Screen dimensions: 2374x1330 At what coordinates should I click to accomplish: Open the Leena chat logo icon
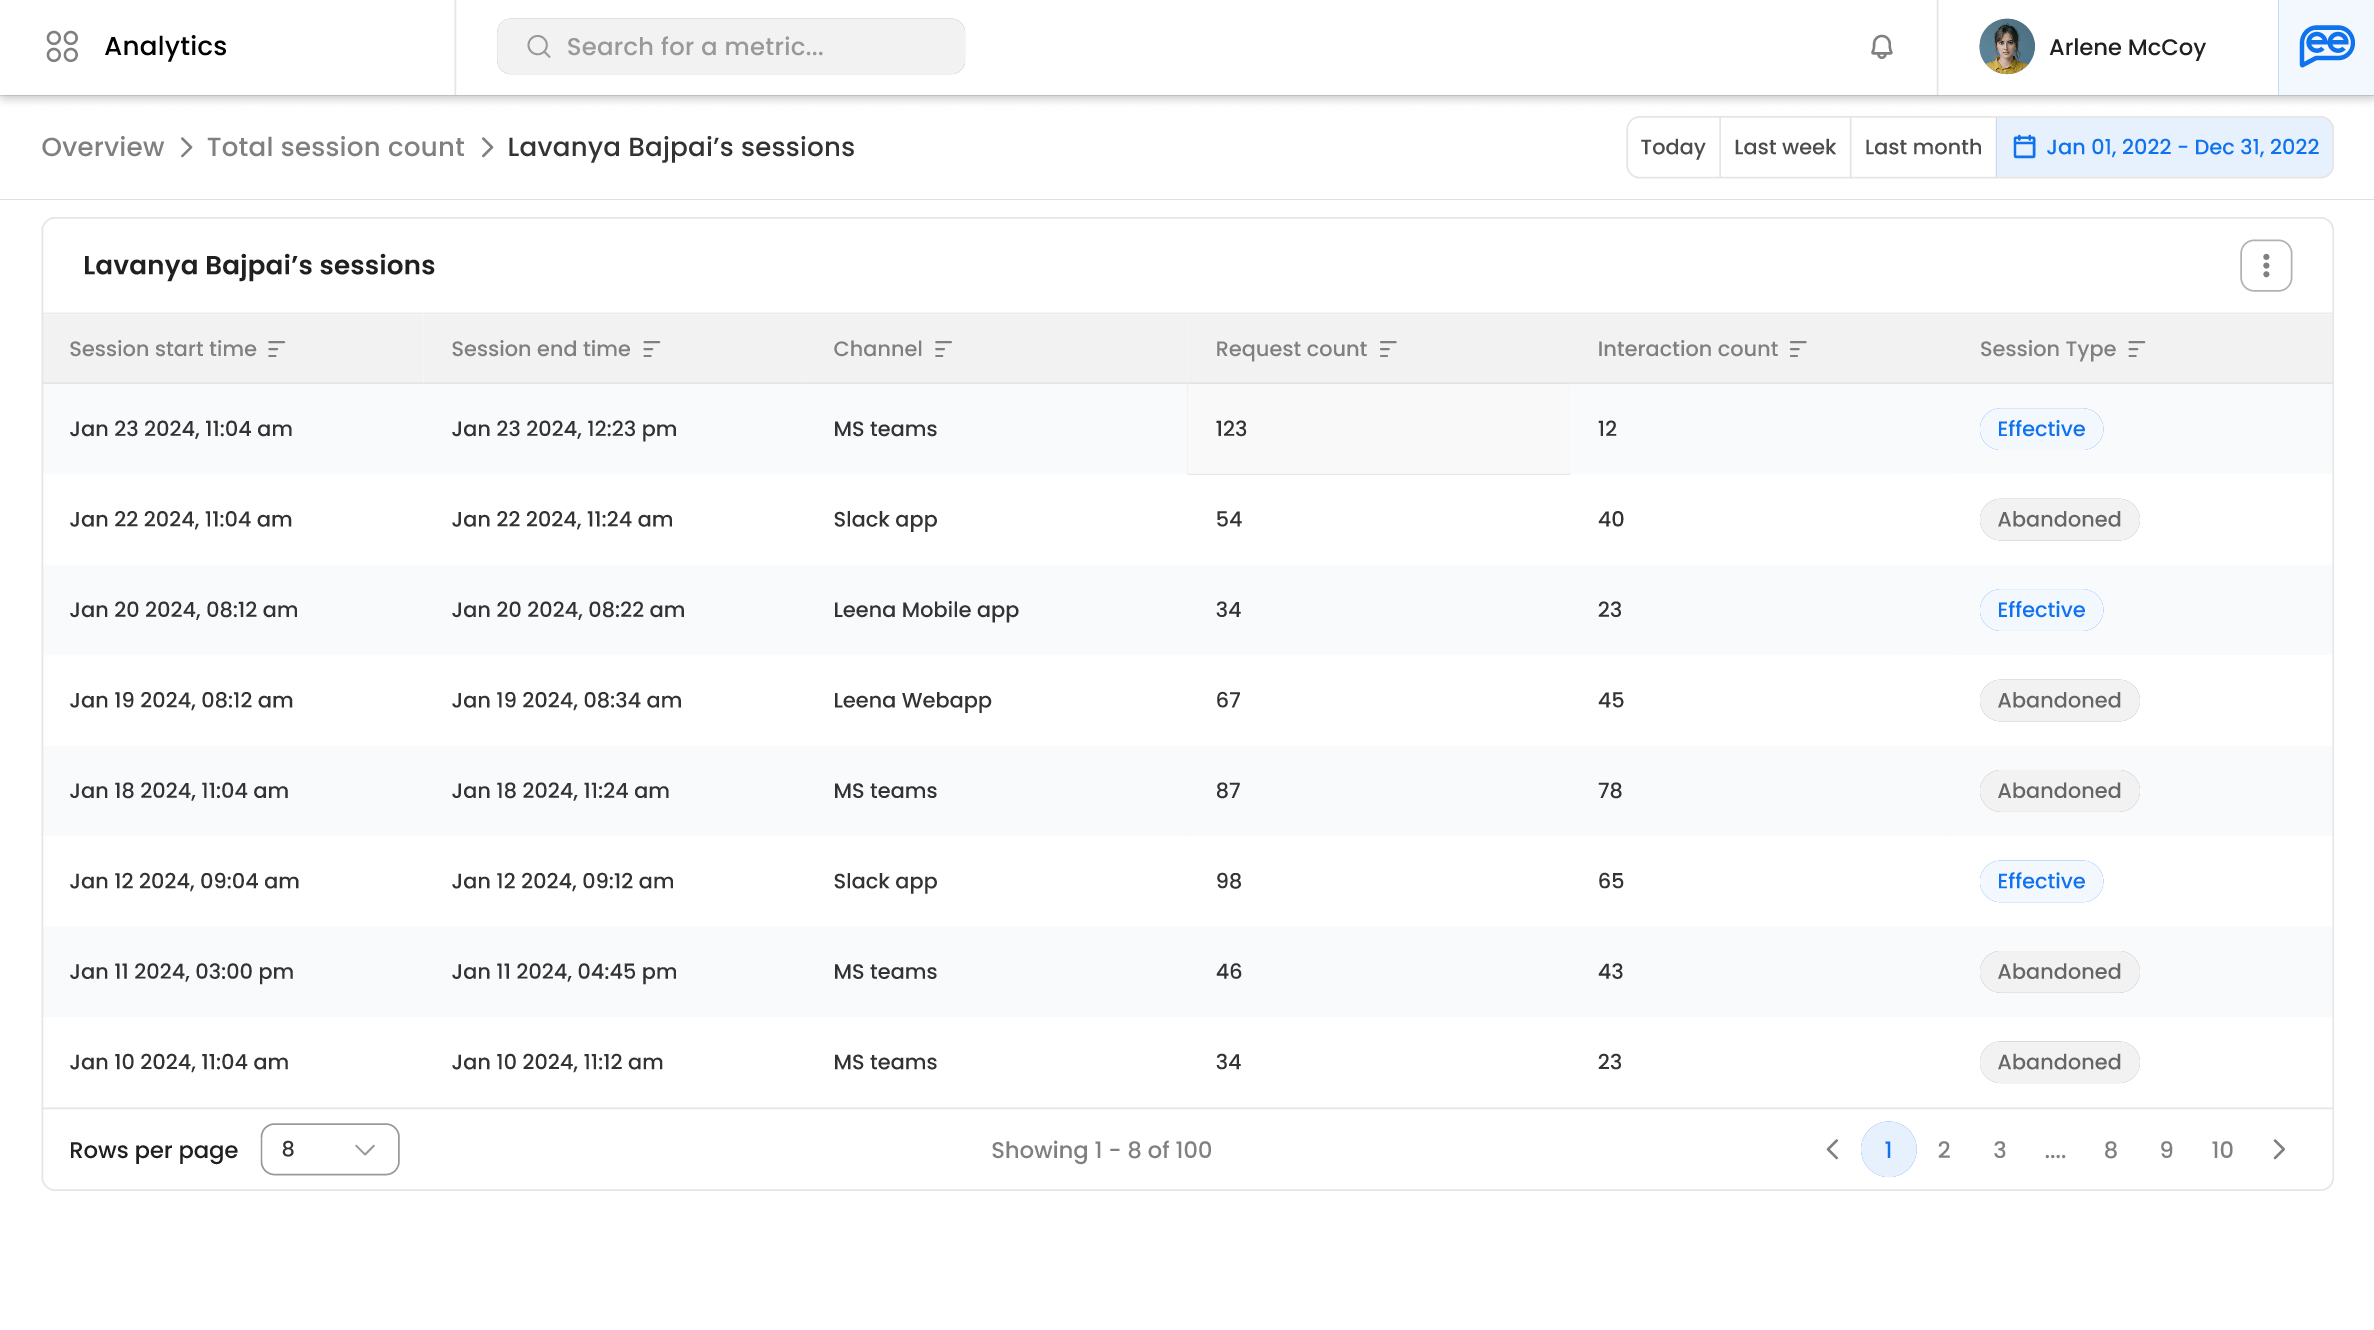2326,47
